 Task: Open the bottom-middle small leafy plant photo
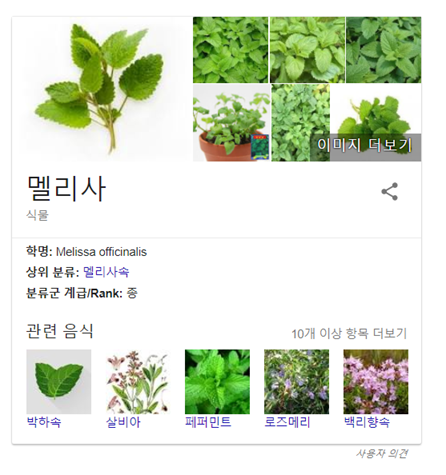click(x=300, y=123)
